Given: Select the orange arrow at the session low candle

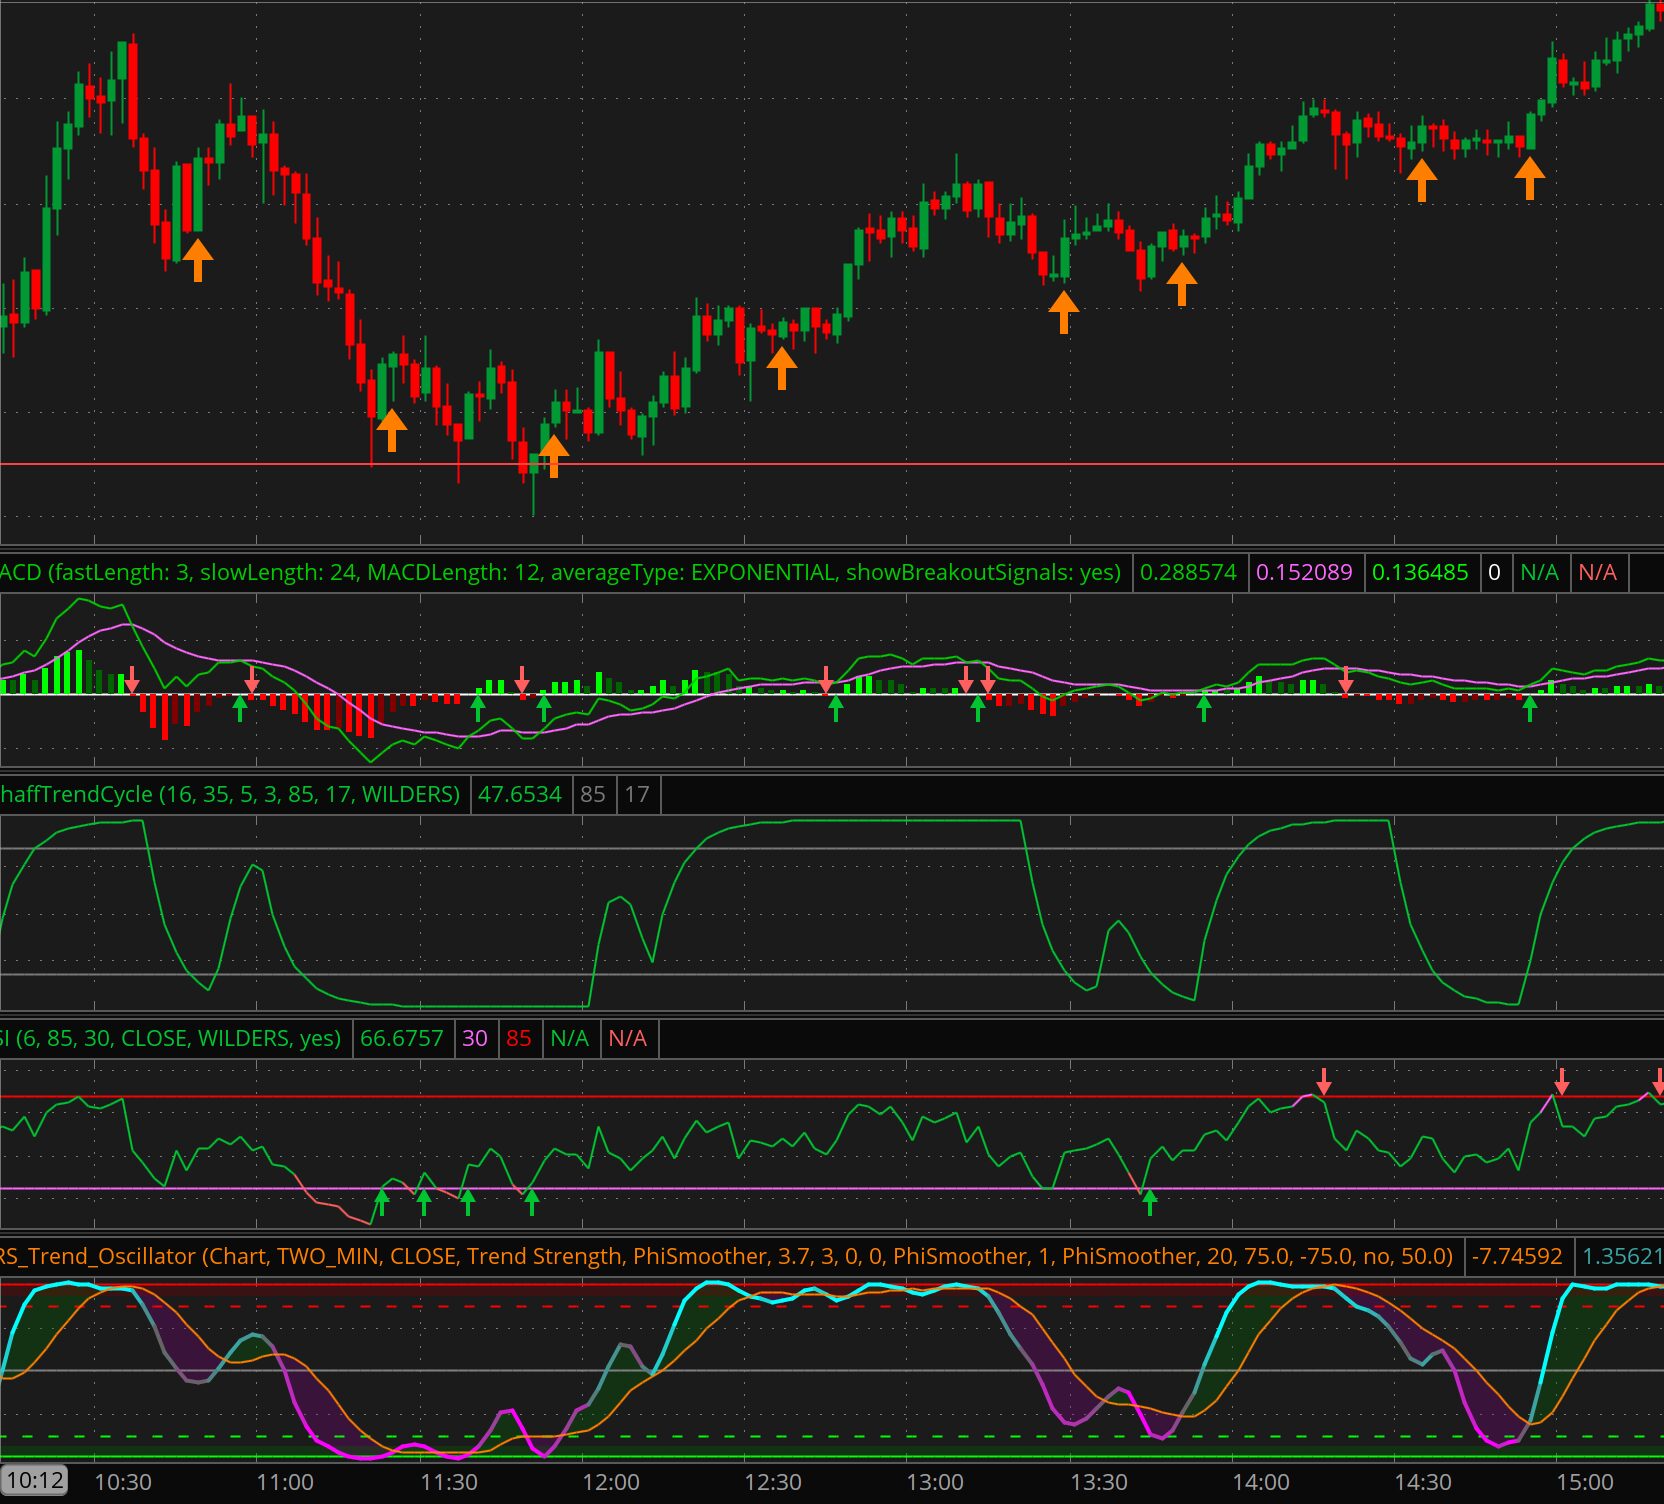Looking at the screenshot, I should tap(553, 456).
